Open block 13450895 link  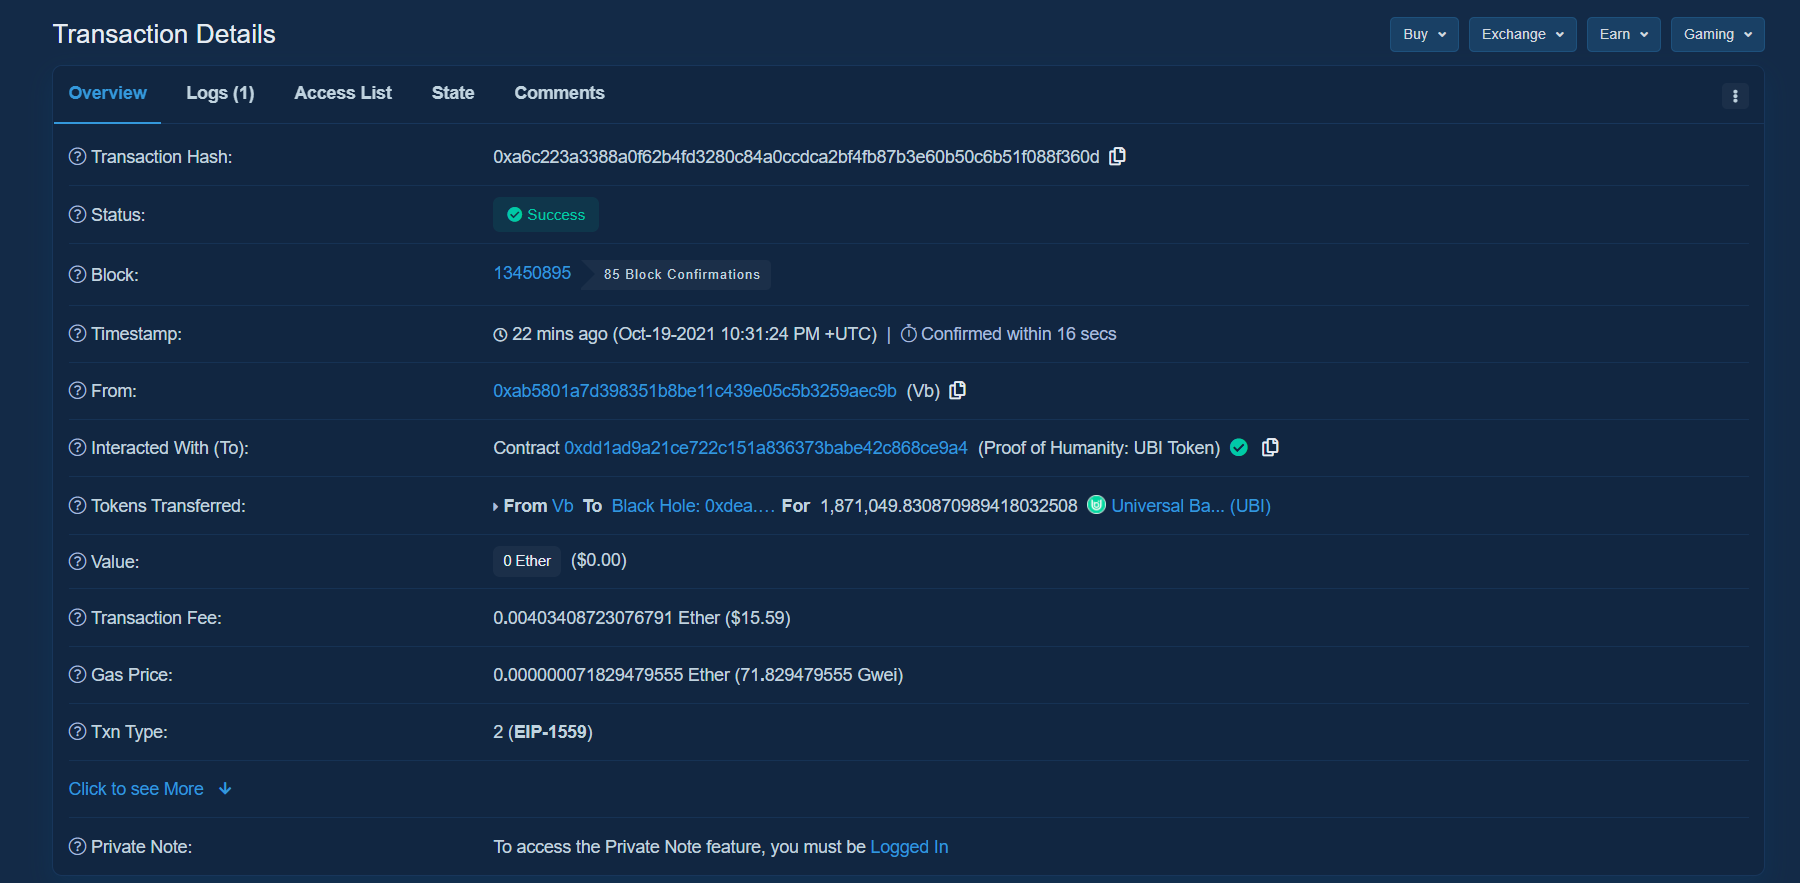tap(532, 273)
